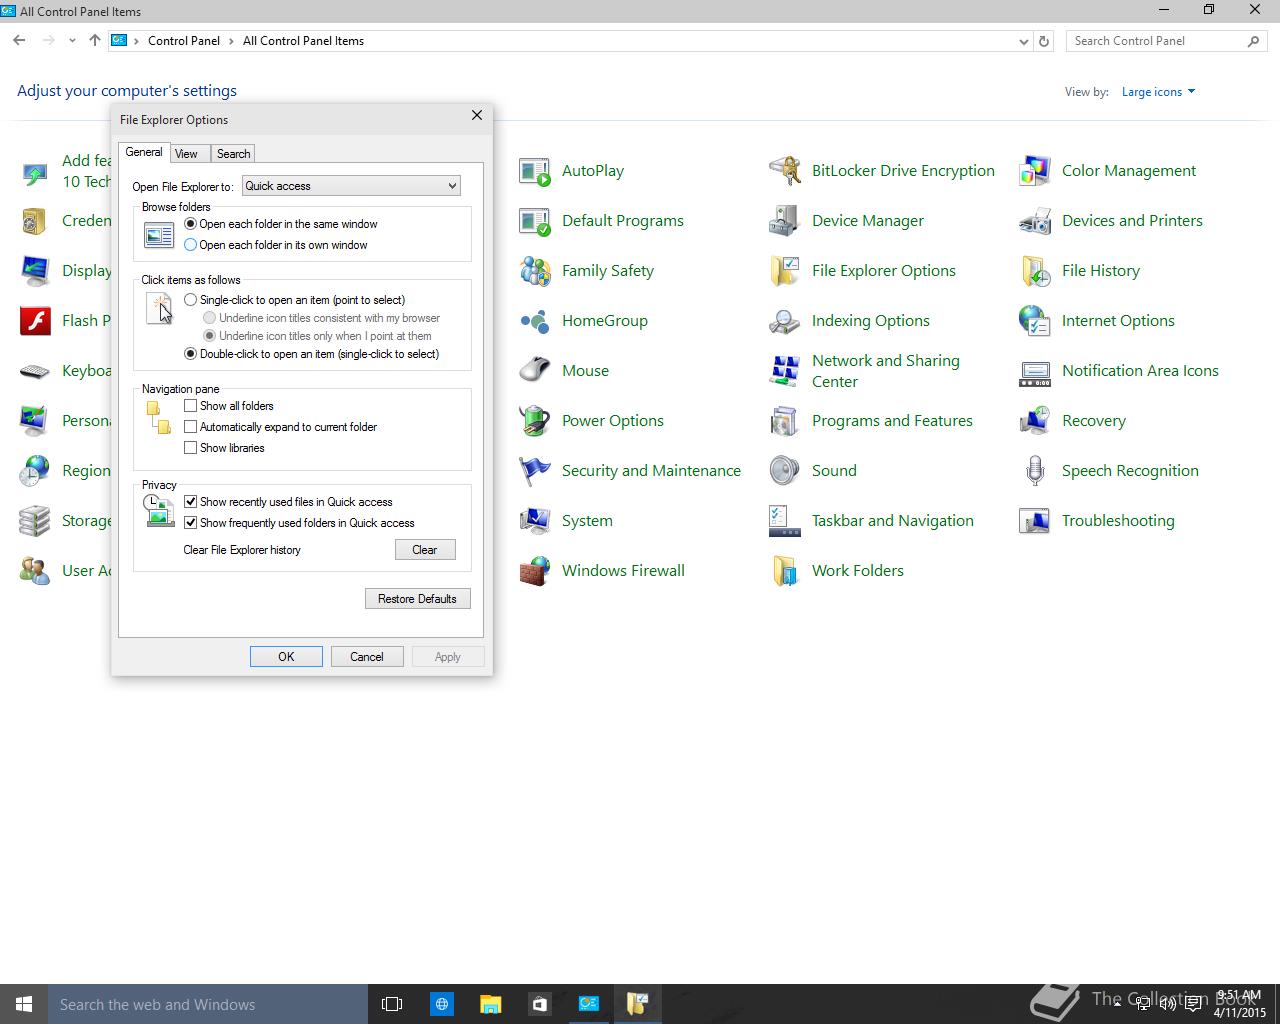
Task: Click the Restore Defaults button
Action: 417,599
